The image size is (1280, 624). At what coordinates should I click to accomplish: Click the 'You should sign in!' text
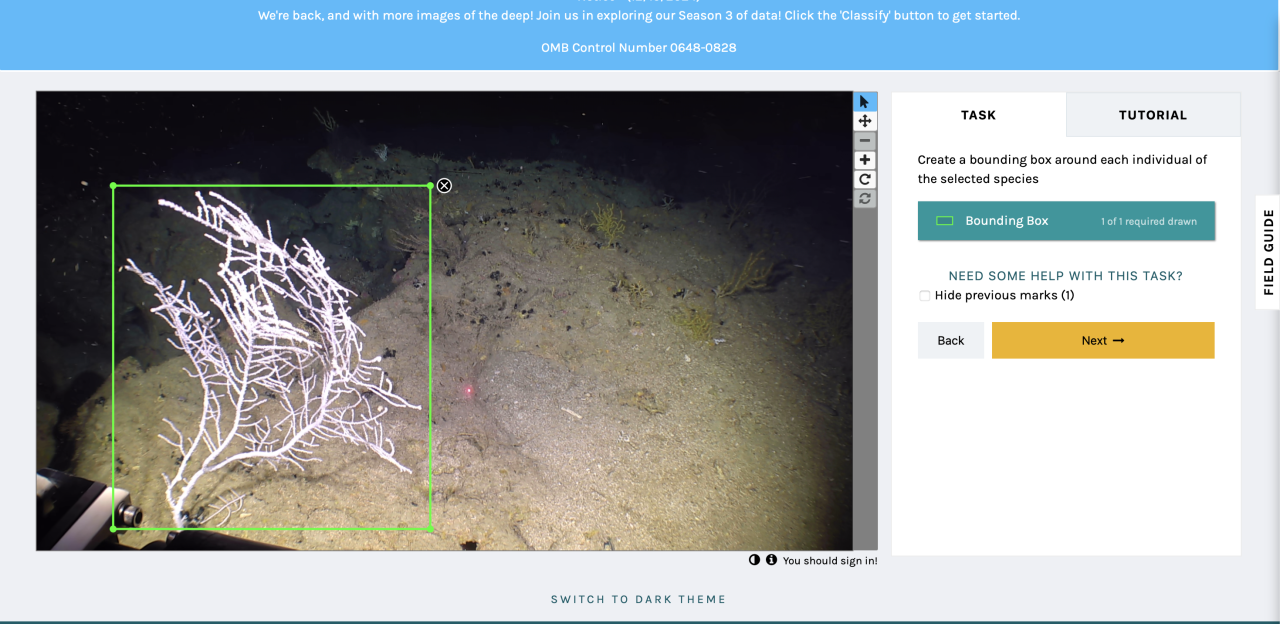[x=830, y=561]
